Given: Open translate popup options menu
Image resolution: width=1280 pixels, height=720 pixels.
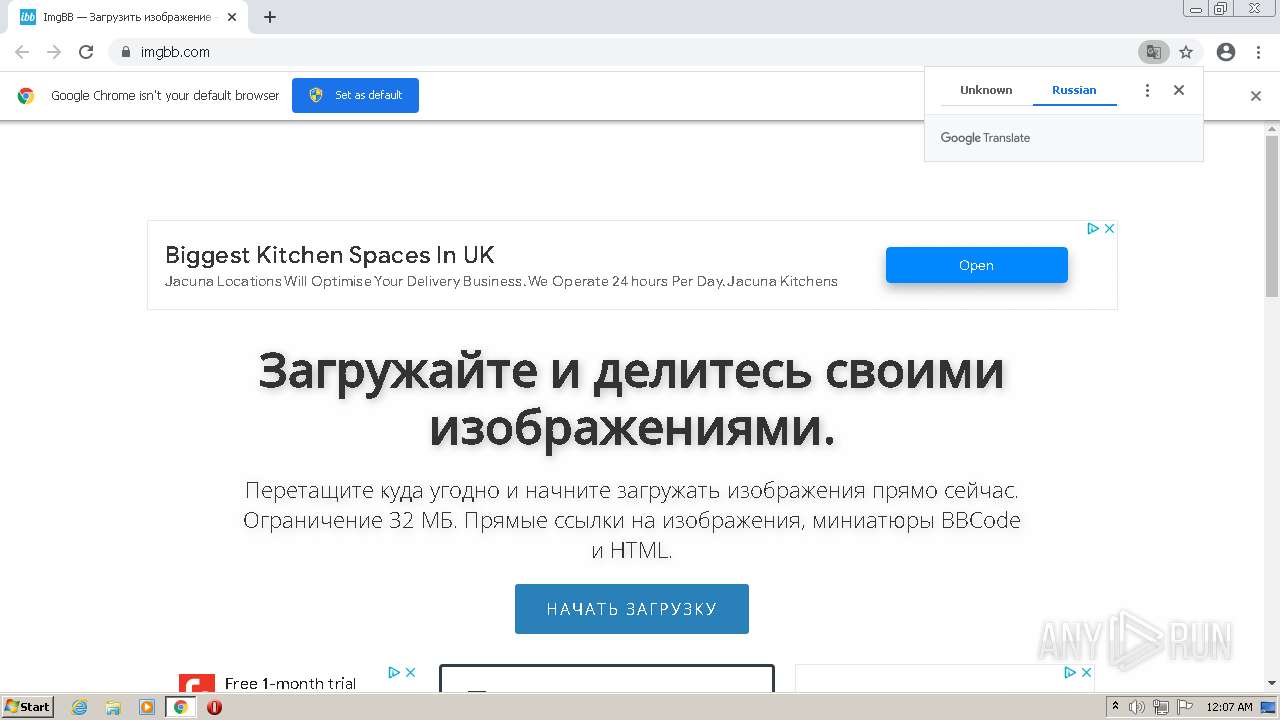Looking at the screenshot, I should (1147, 90).
